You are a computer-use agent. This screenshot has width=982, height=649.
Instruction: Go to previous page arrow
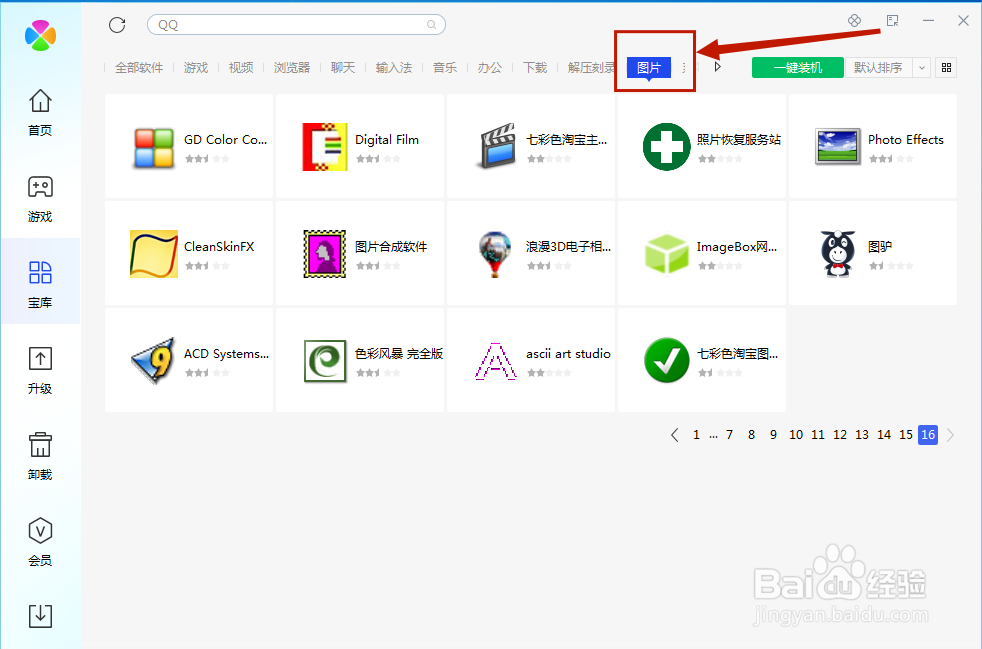674,435
